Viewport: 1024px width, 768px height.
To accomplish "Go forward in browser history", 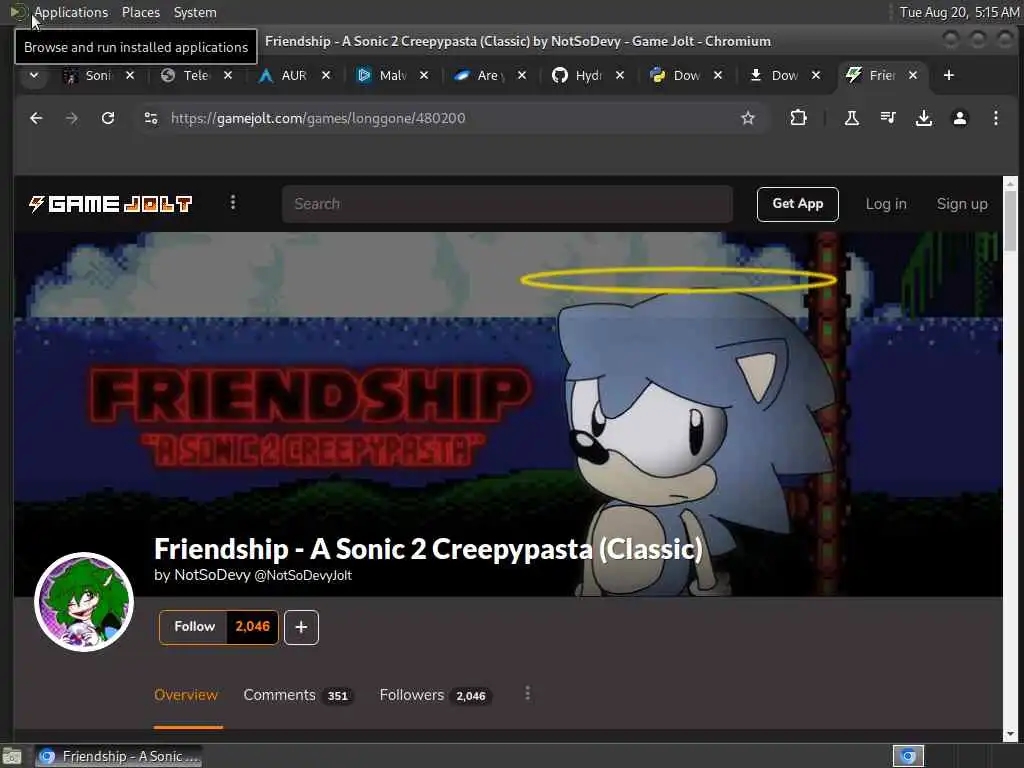I will coord(72,118).
